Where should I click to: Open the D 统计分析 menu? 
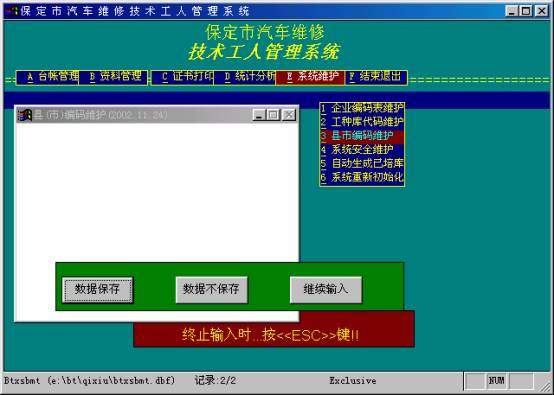245,77
